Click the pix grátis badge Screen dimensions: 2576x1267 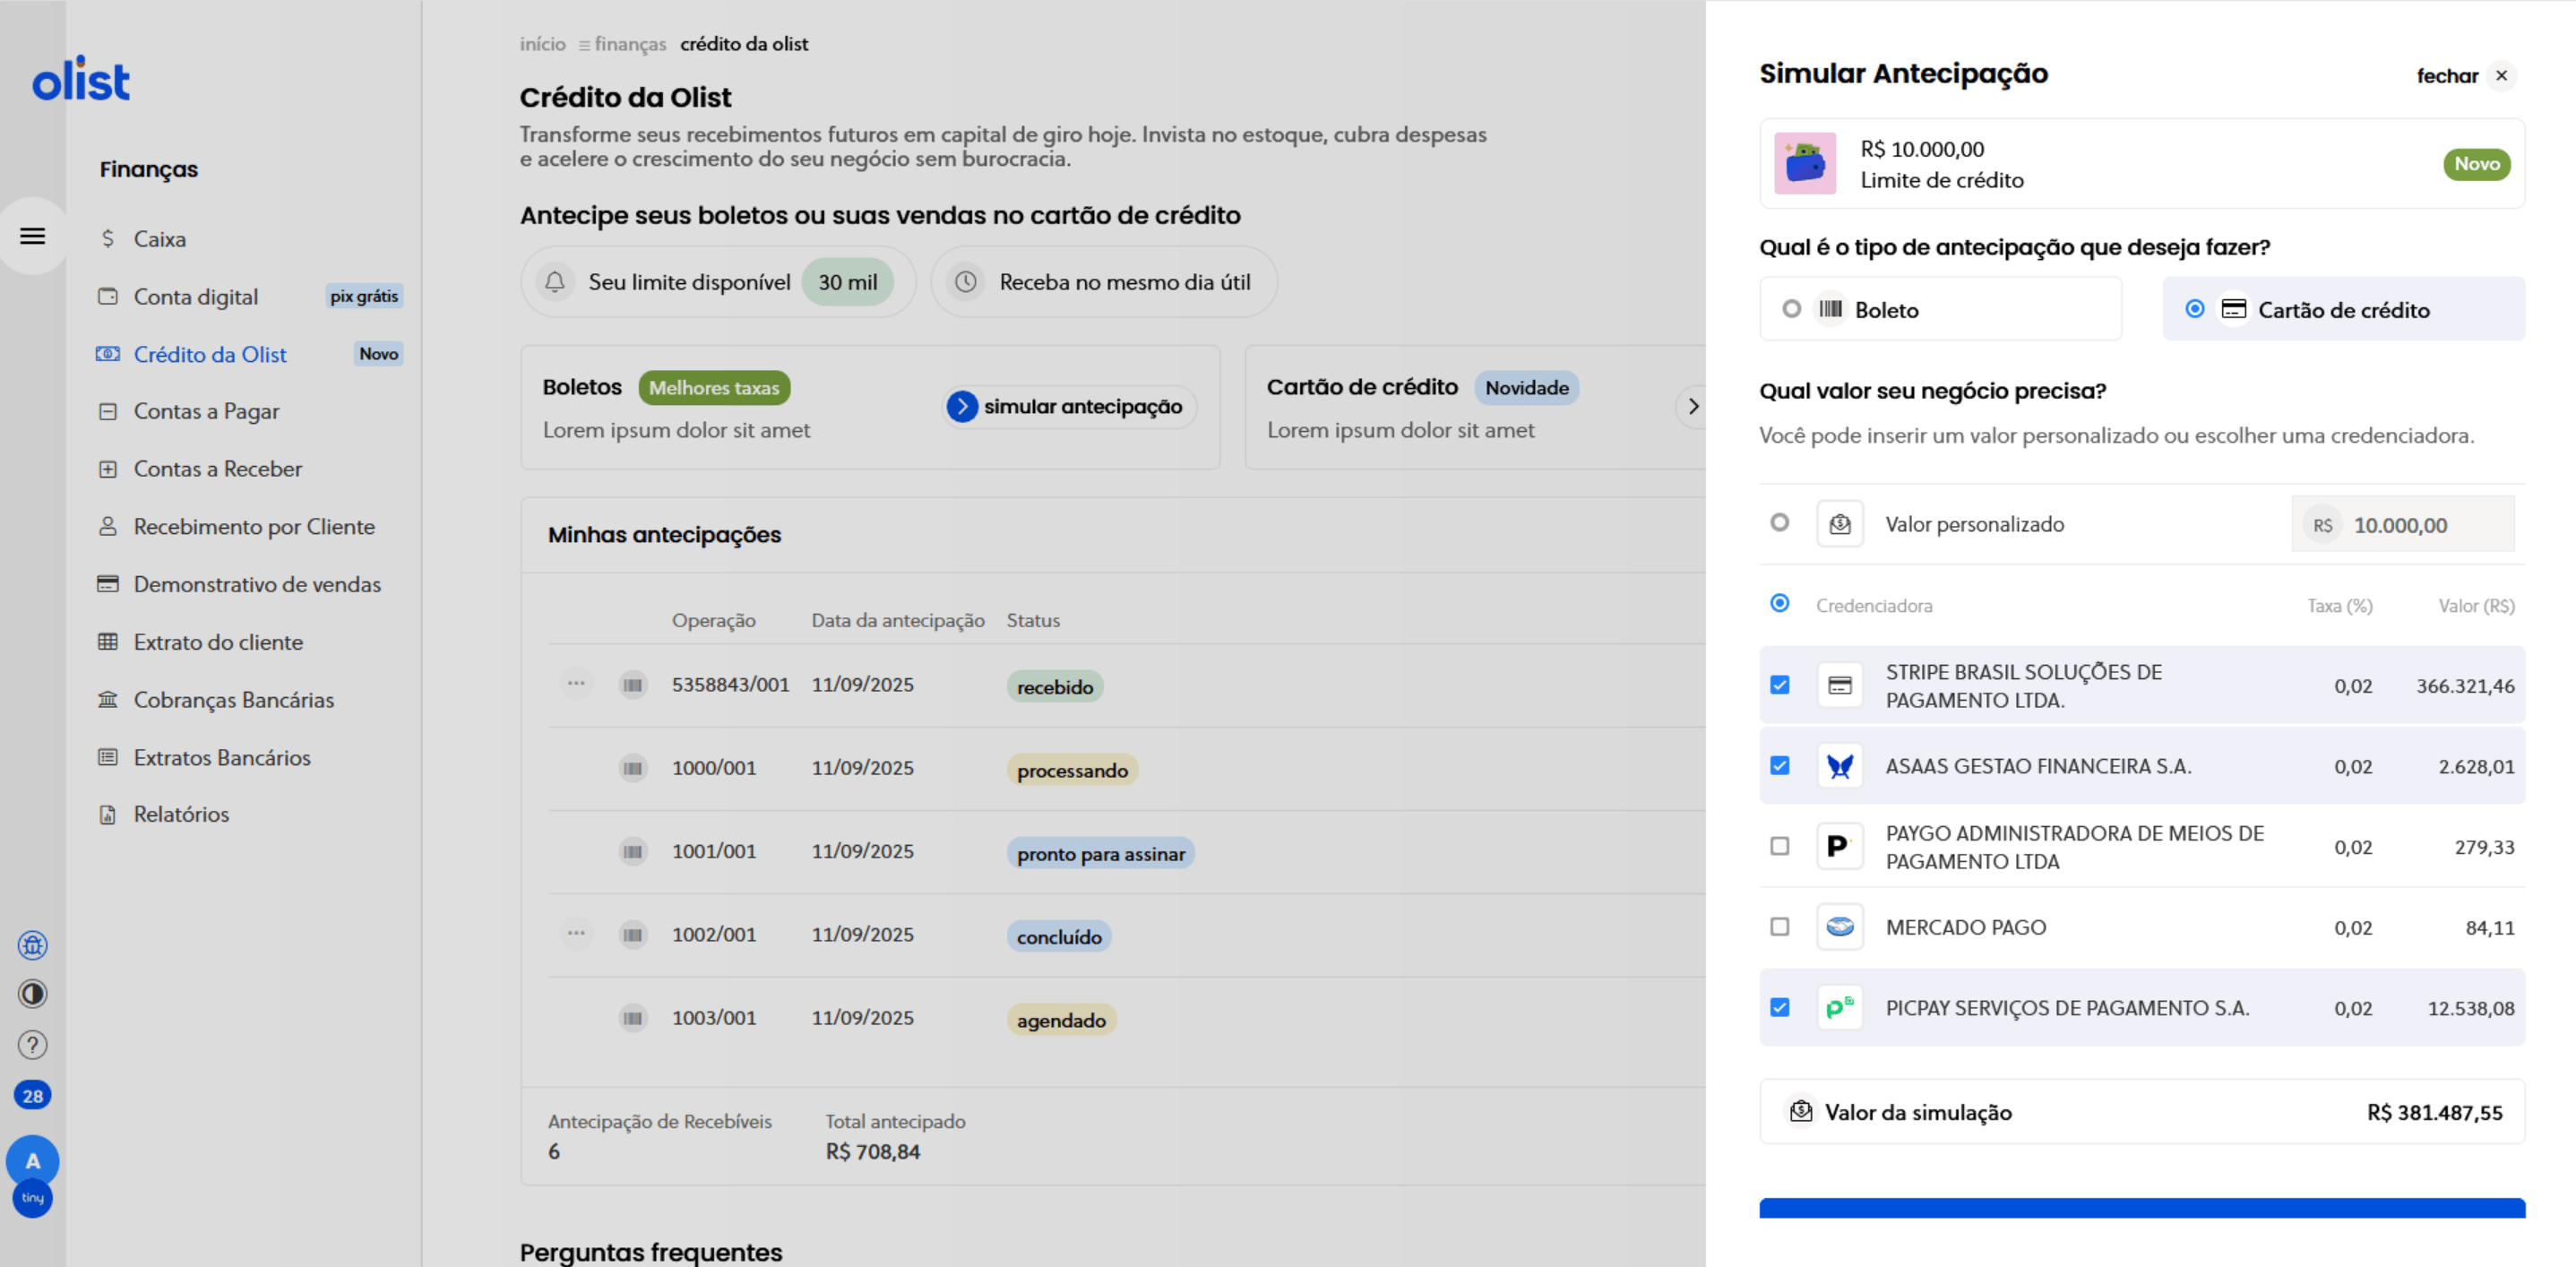point(364,296)
